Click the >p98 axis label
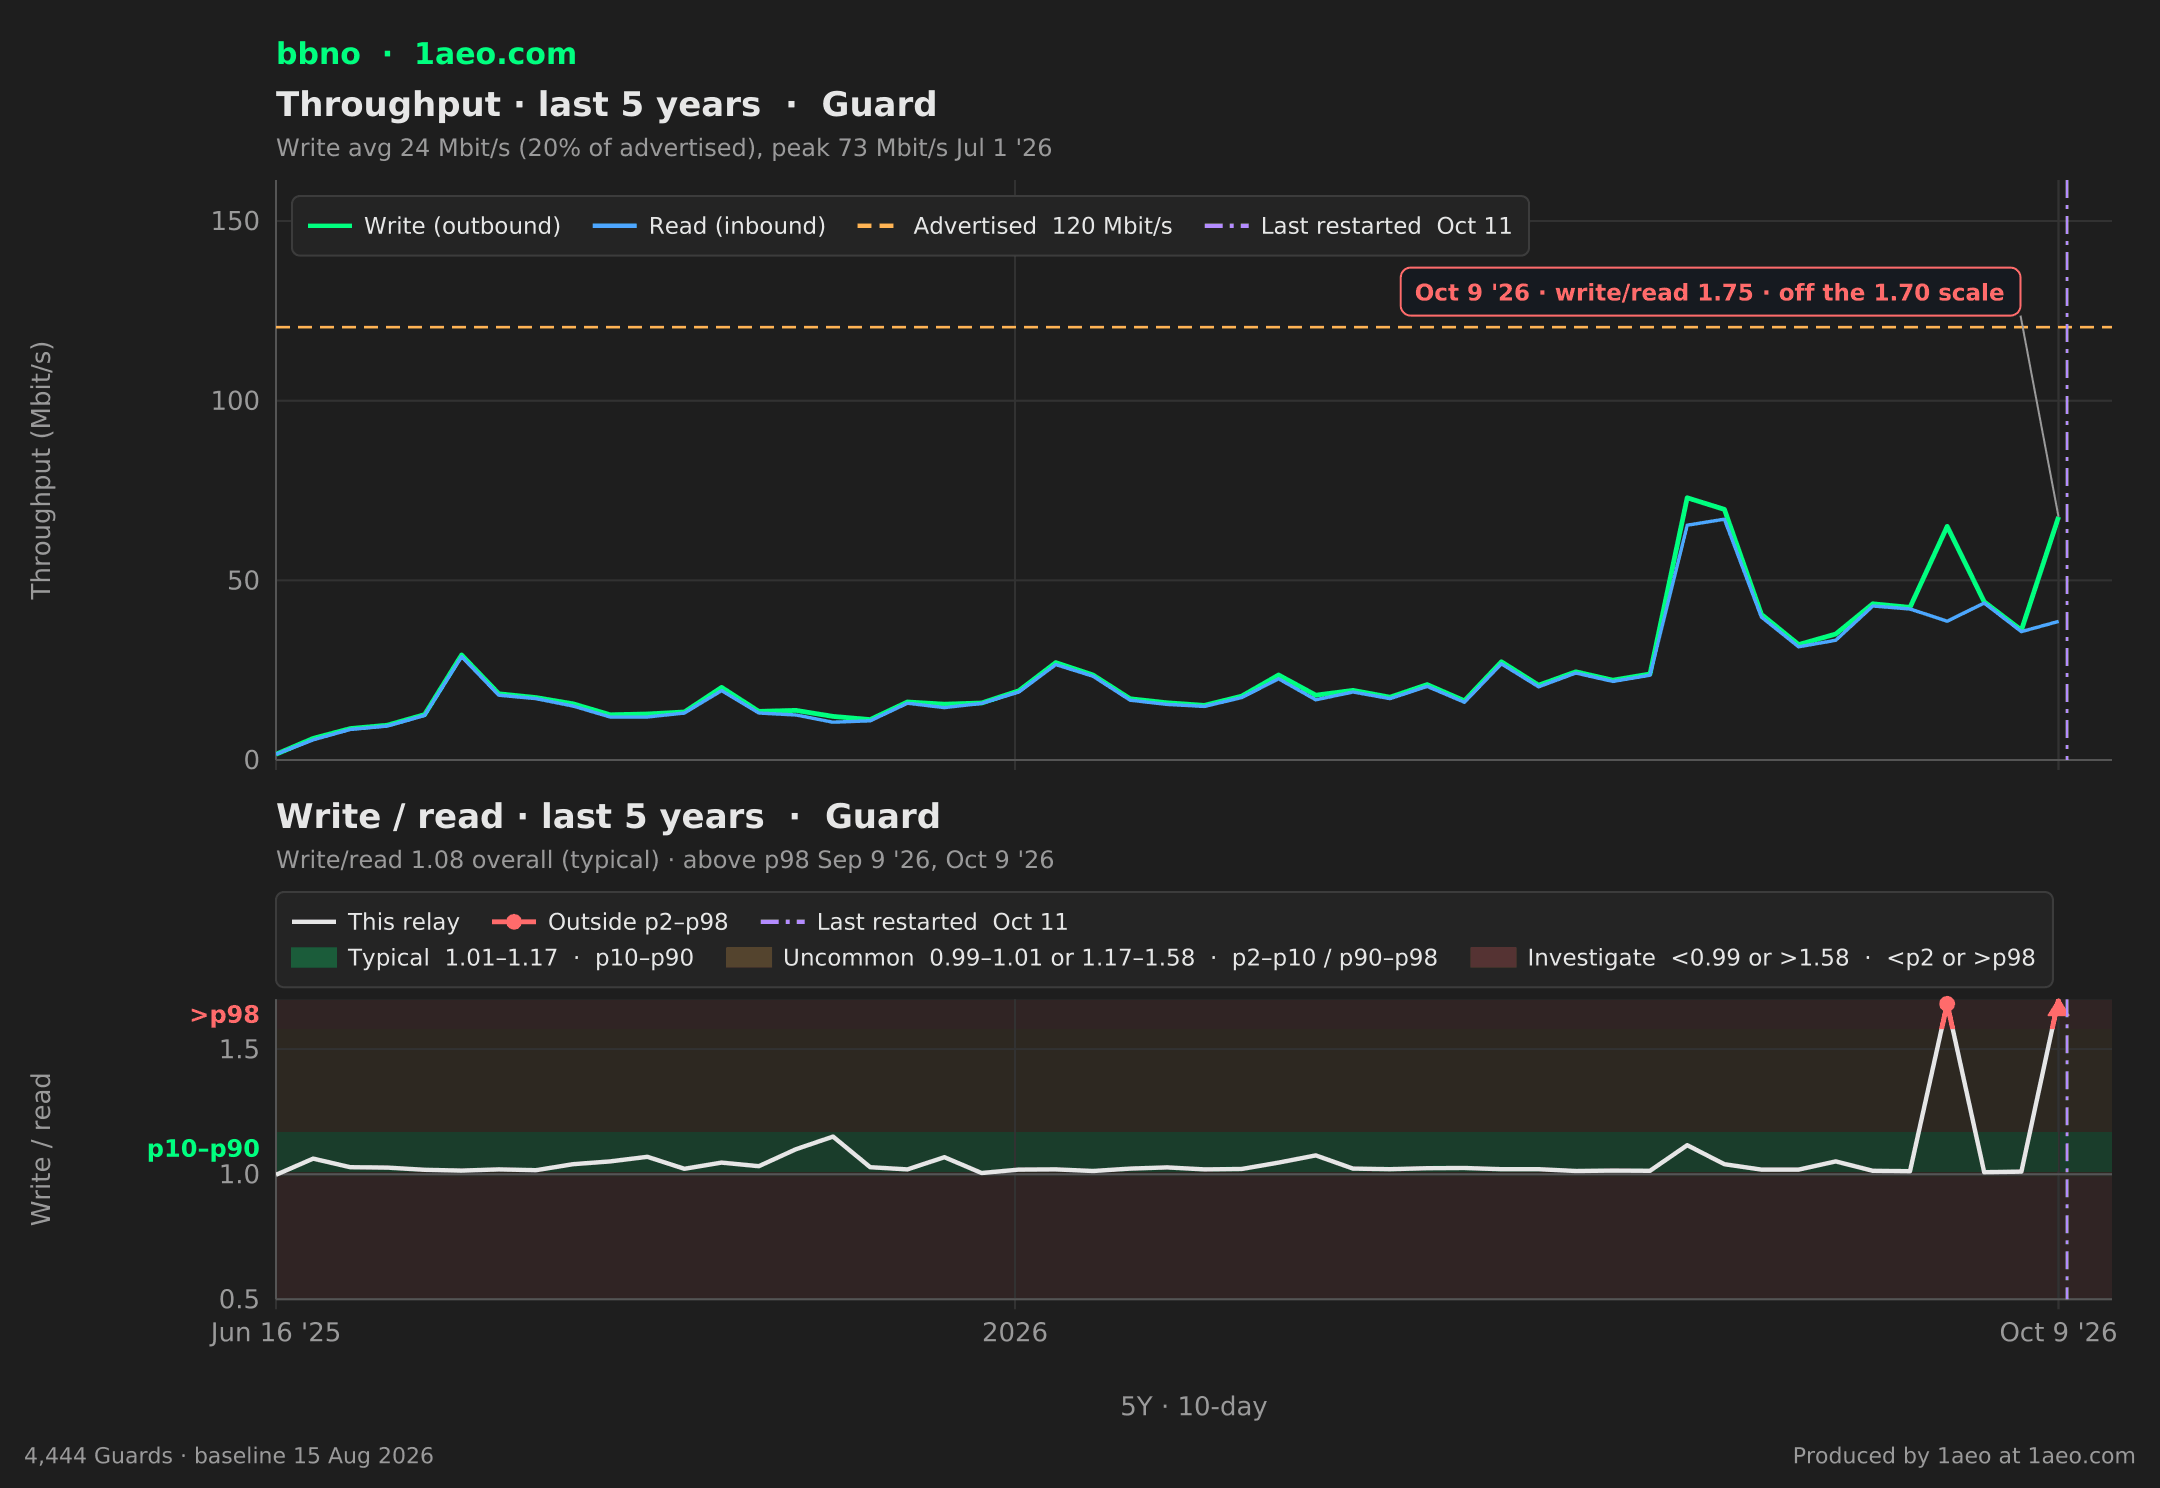This screenshot has width=2160, height=1488. point(225,1015)
